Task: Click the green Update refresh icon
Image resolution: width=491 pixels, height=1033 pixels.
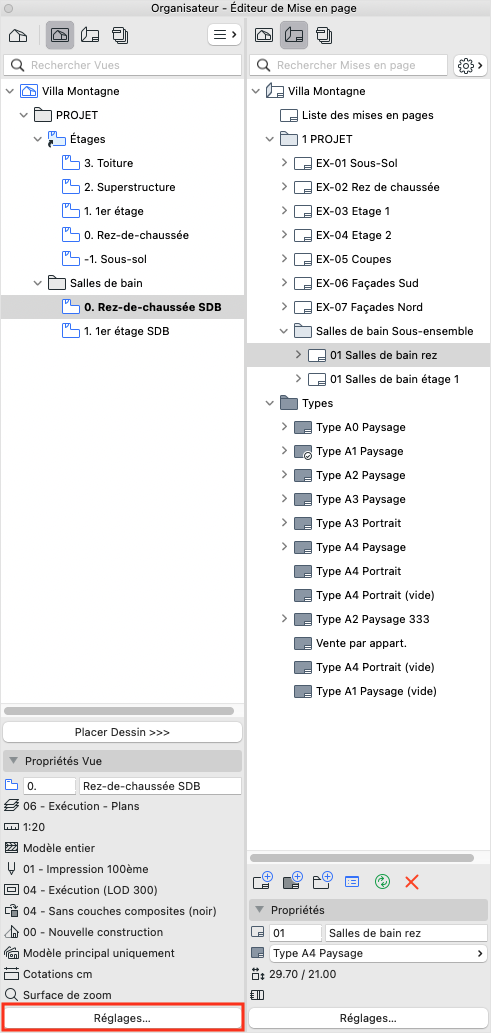Action: pyautogui.click(x=382, y=881)
